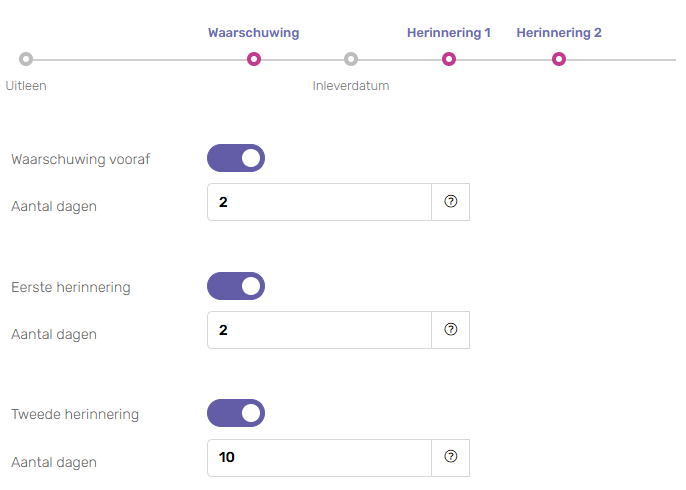Select the Inleverdatum timeline point
Viewport: 686px width, 490px height.
350,59
